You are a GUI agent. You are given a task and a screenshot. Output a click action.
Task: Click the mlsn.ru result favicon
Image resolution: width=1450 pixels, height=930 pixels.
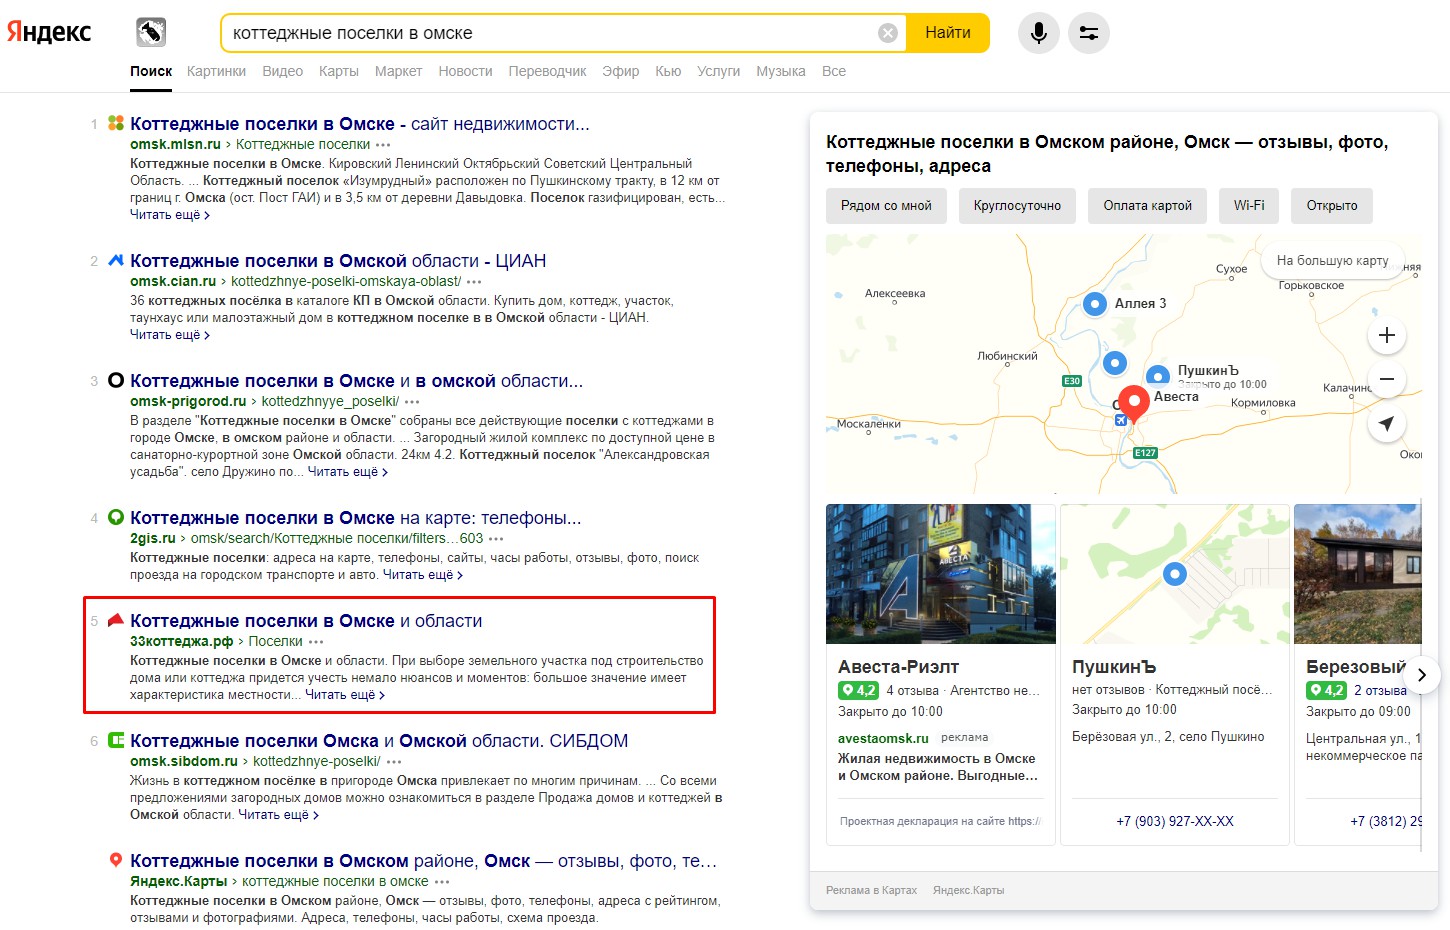point(116,123)
